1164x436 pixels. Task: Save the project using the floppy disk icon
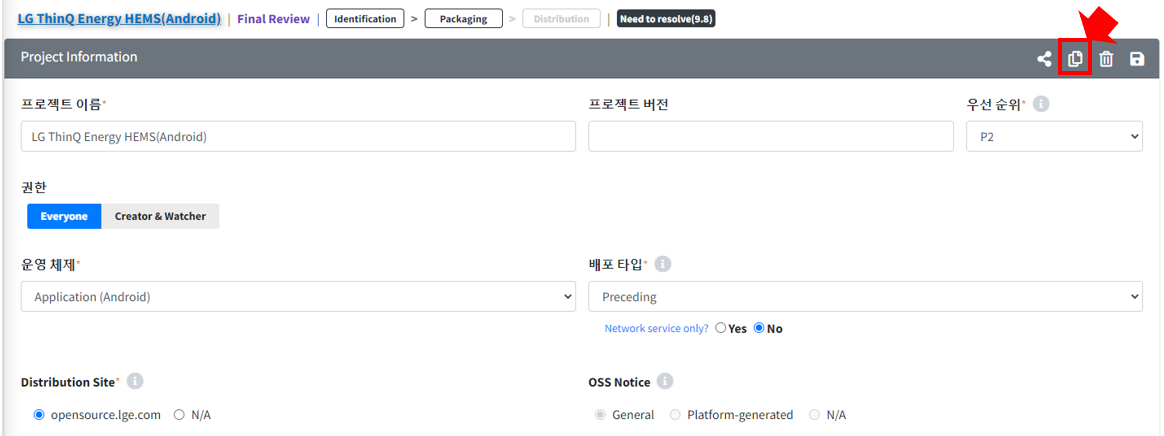(1137, 59)
